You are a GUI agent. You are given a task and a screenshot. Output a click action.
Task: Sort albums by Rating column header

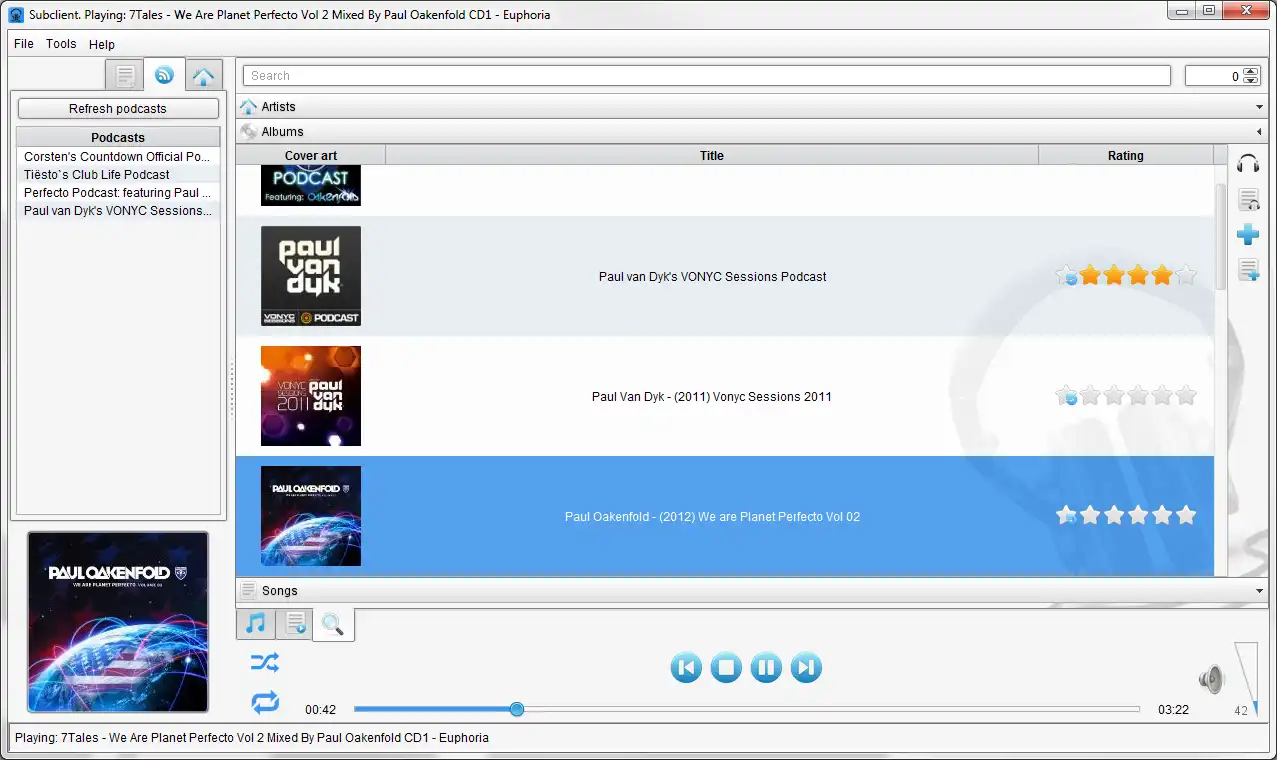1125,155
